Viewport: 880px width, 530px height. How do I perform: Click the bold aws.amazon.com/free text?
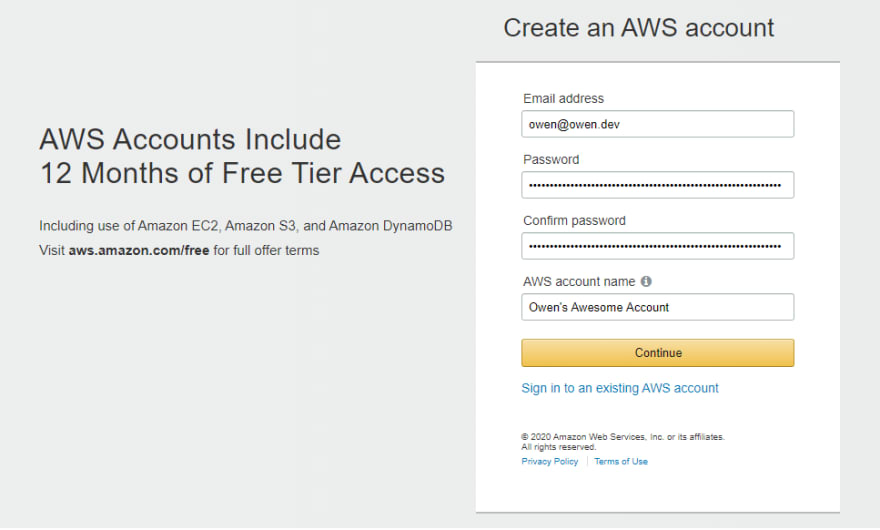point(139,250)
